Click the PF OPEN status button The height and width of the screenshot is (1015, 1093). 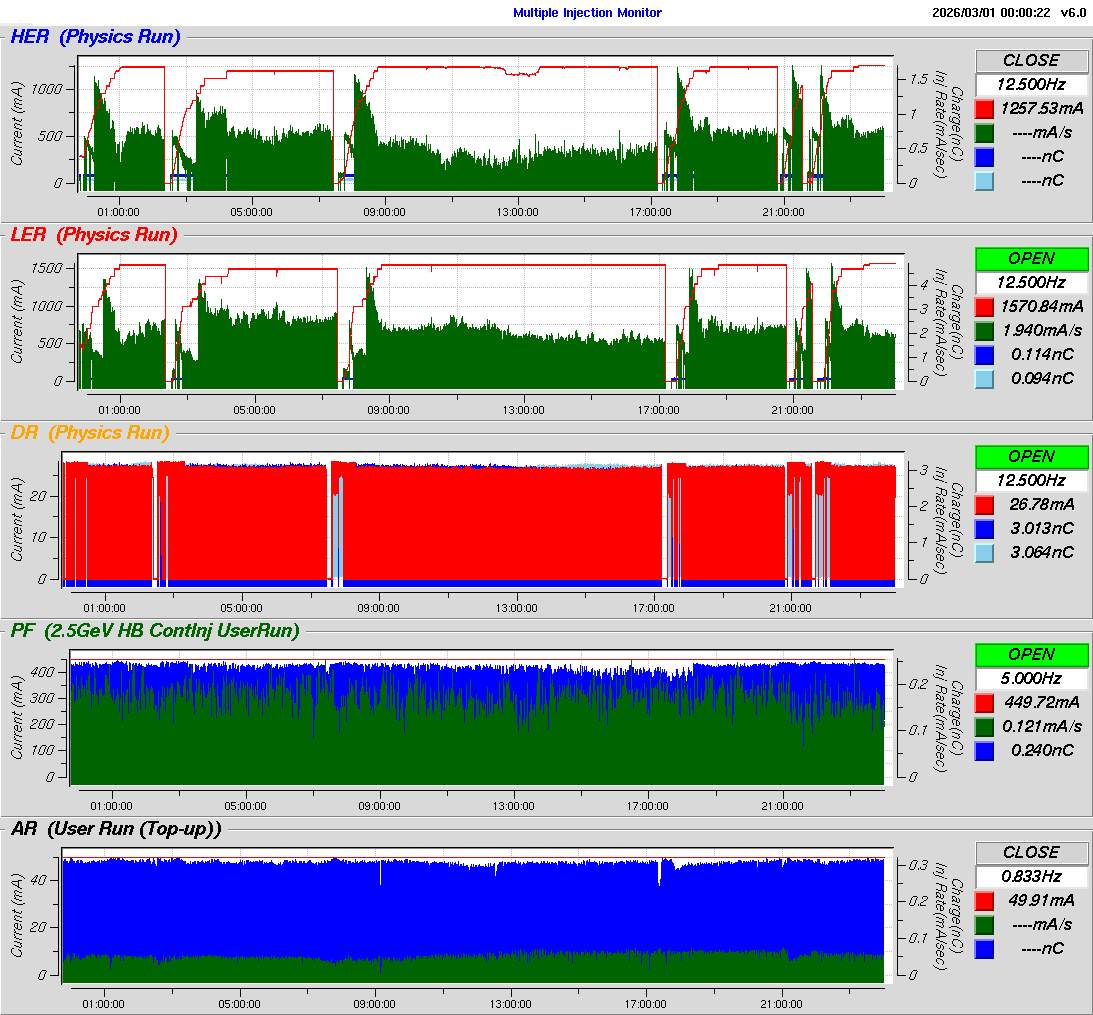(x=1032, y=655)
